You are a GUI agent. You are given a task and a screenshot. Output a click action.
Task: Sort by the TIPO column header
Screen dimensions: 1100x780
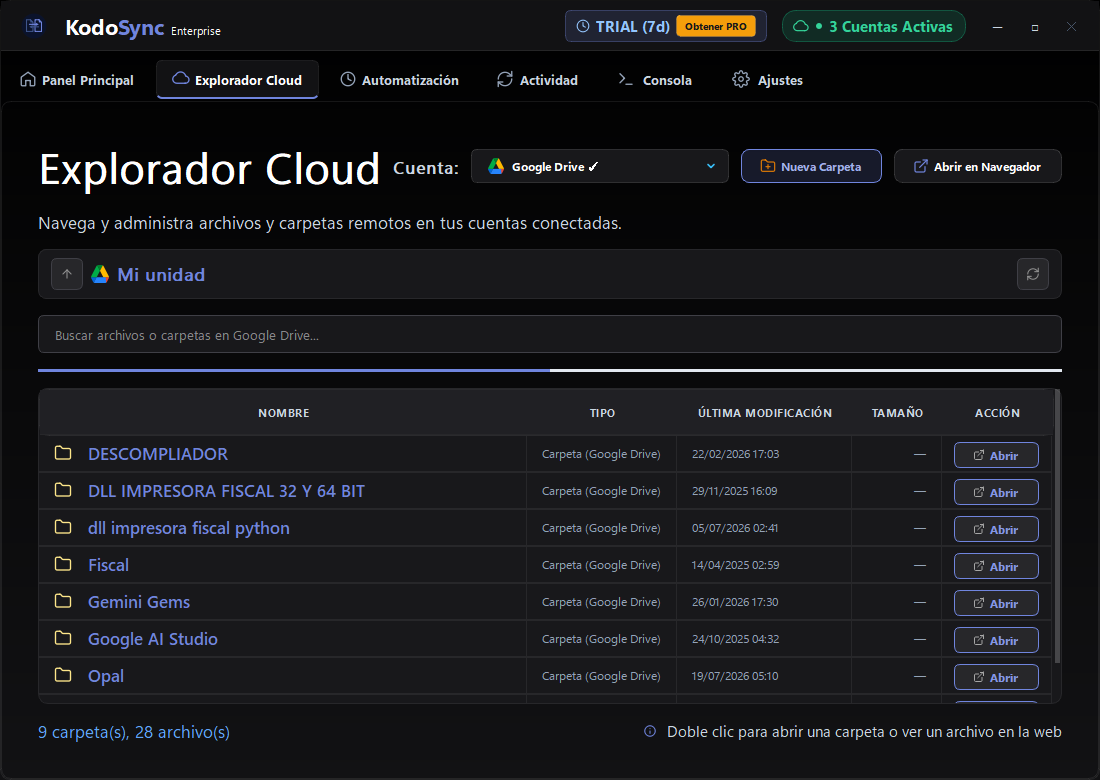[602, 413]
